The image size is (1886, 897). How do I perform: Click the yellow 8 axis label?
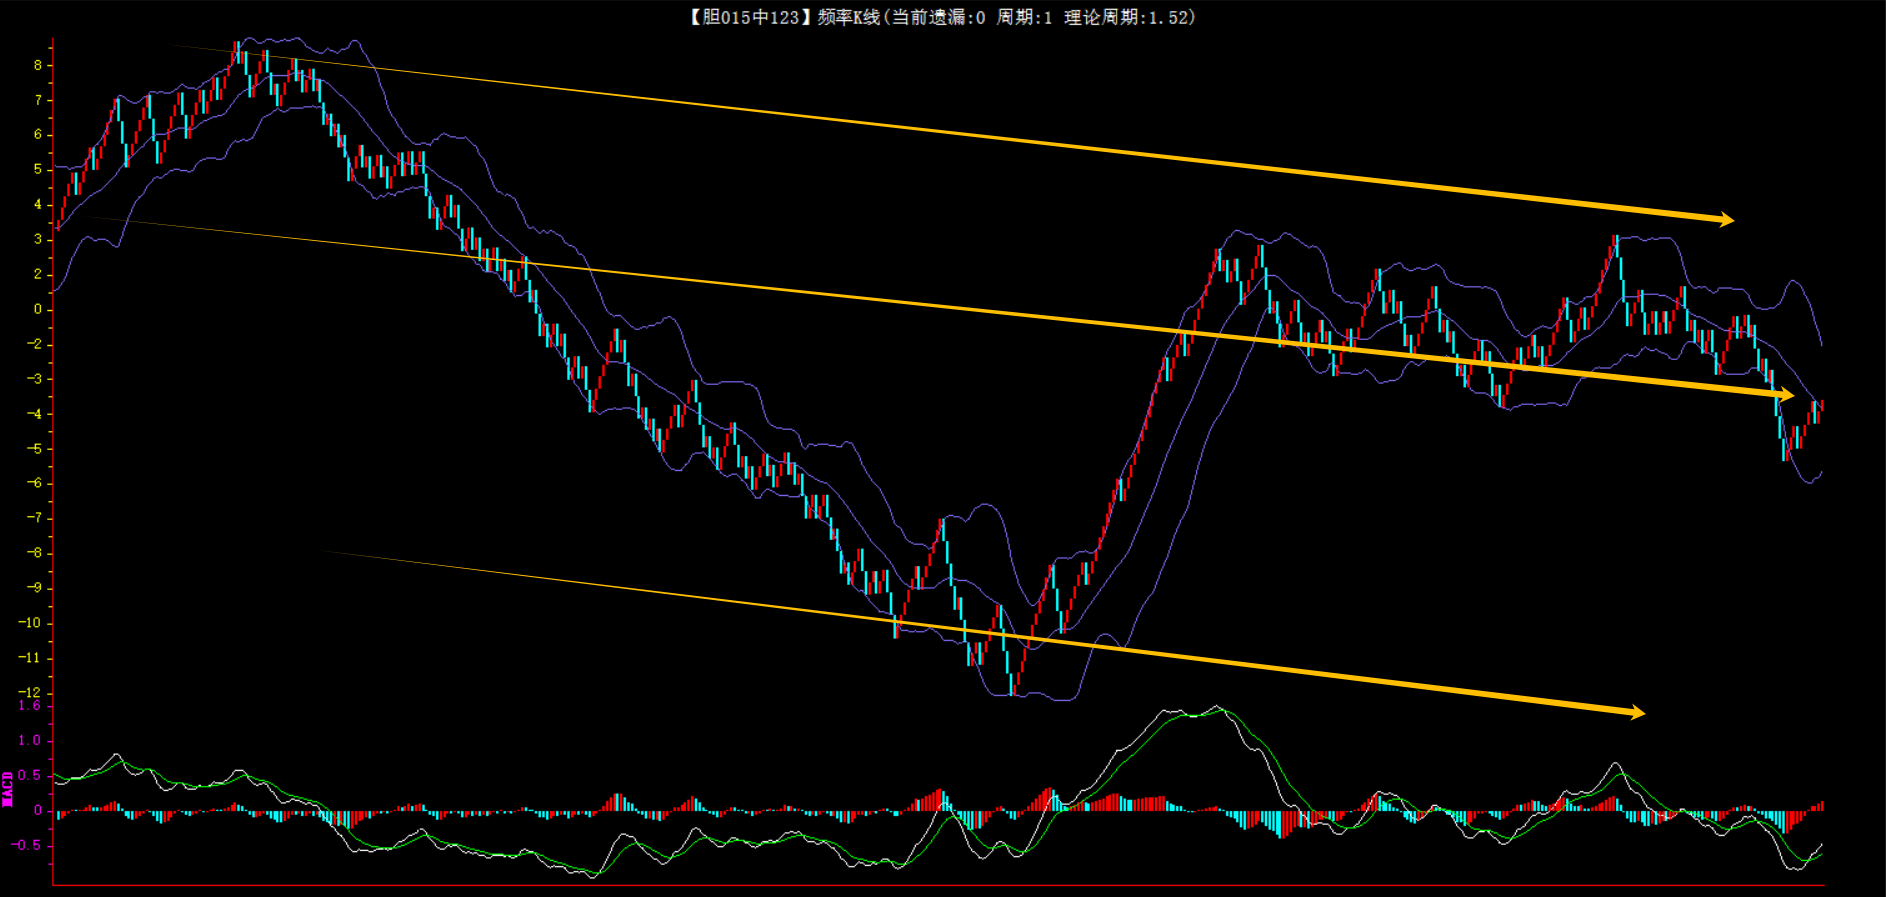[x=38, y=65]
